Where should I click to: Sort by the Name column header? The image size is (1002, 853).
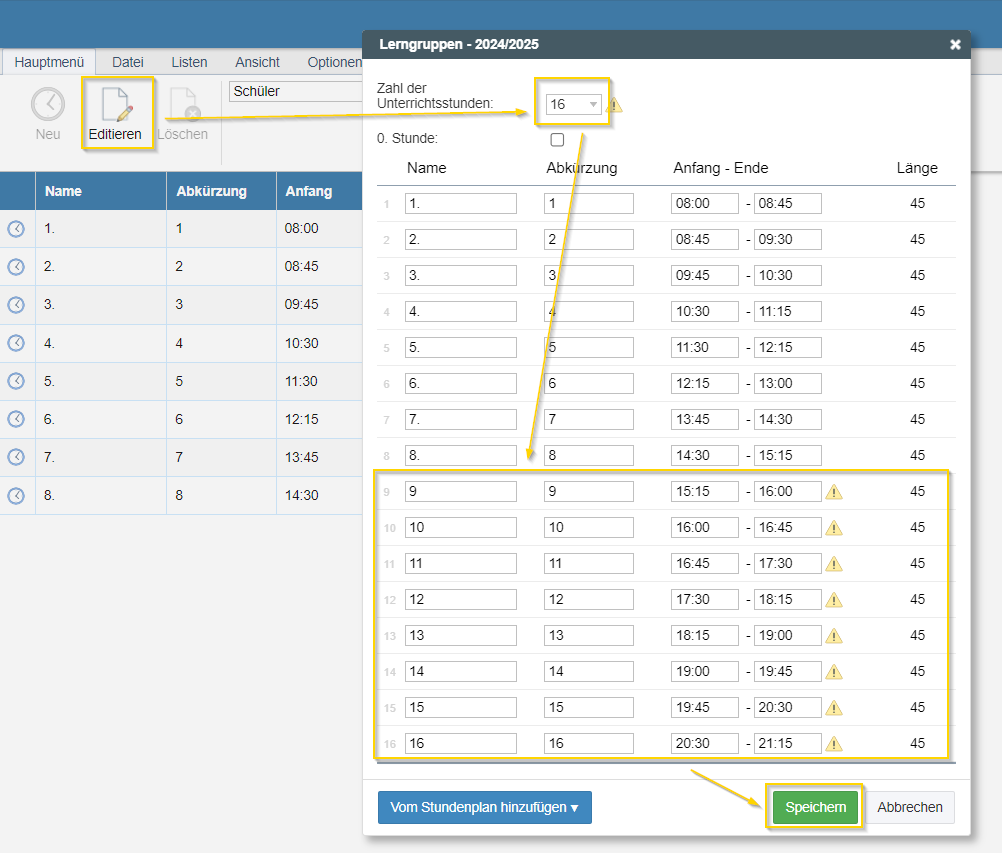(x=101, y=191)
